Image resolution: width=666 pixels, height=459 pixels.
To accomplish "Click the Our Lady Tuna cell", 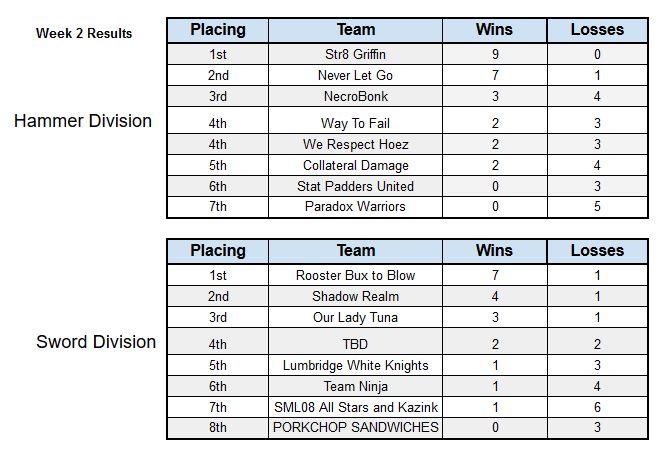I will [356, 317].
